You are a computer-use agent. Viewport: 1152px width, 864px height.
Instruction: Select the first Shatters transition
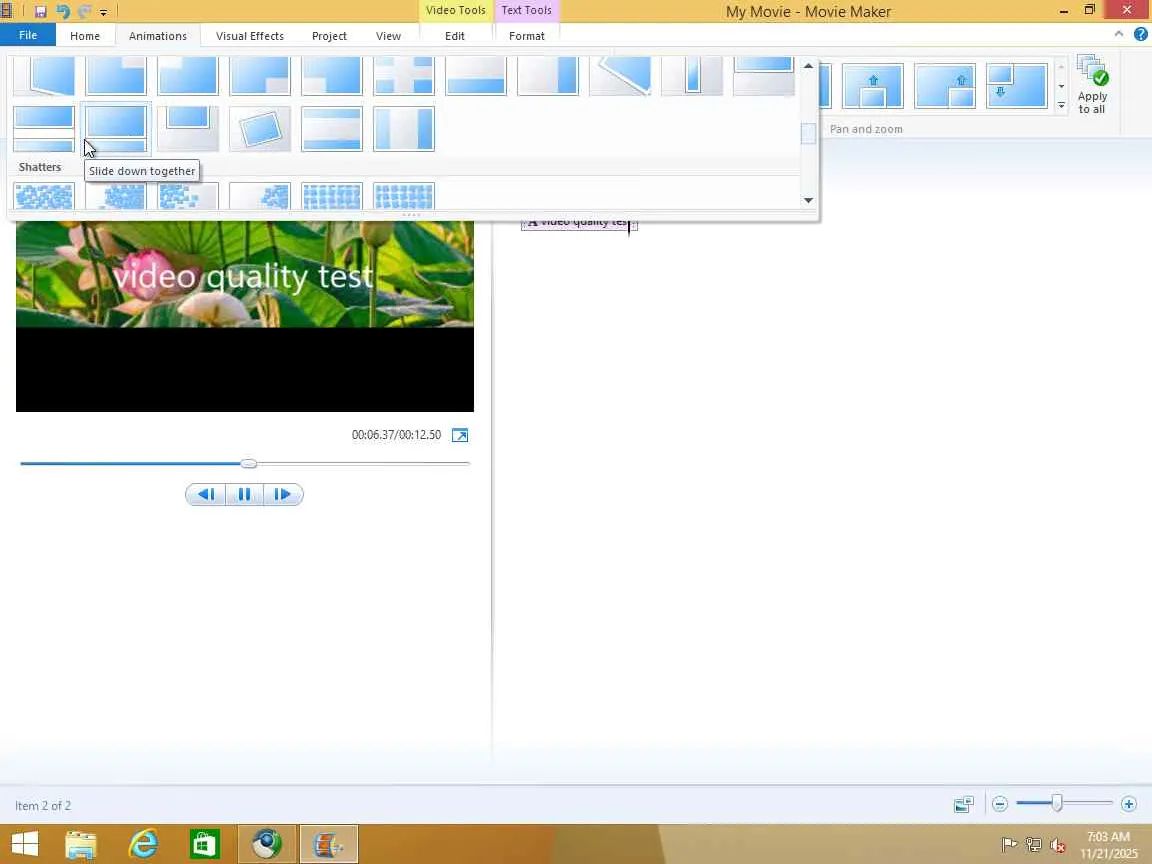click(x=44, y=196)
